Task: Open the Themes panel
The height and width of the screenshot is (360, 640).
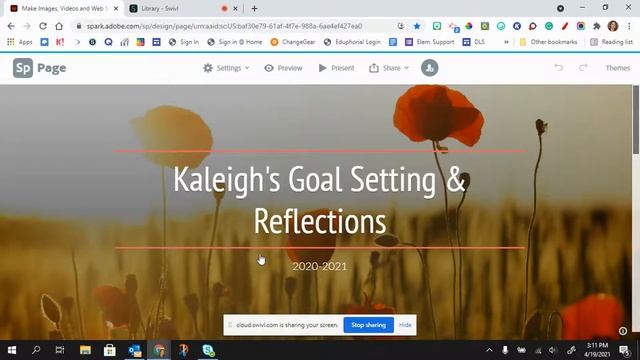Action: pyautogui.click(x=618, y=68)
